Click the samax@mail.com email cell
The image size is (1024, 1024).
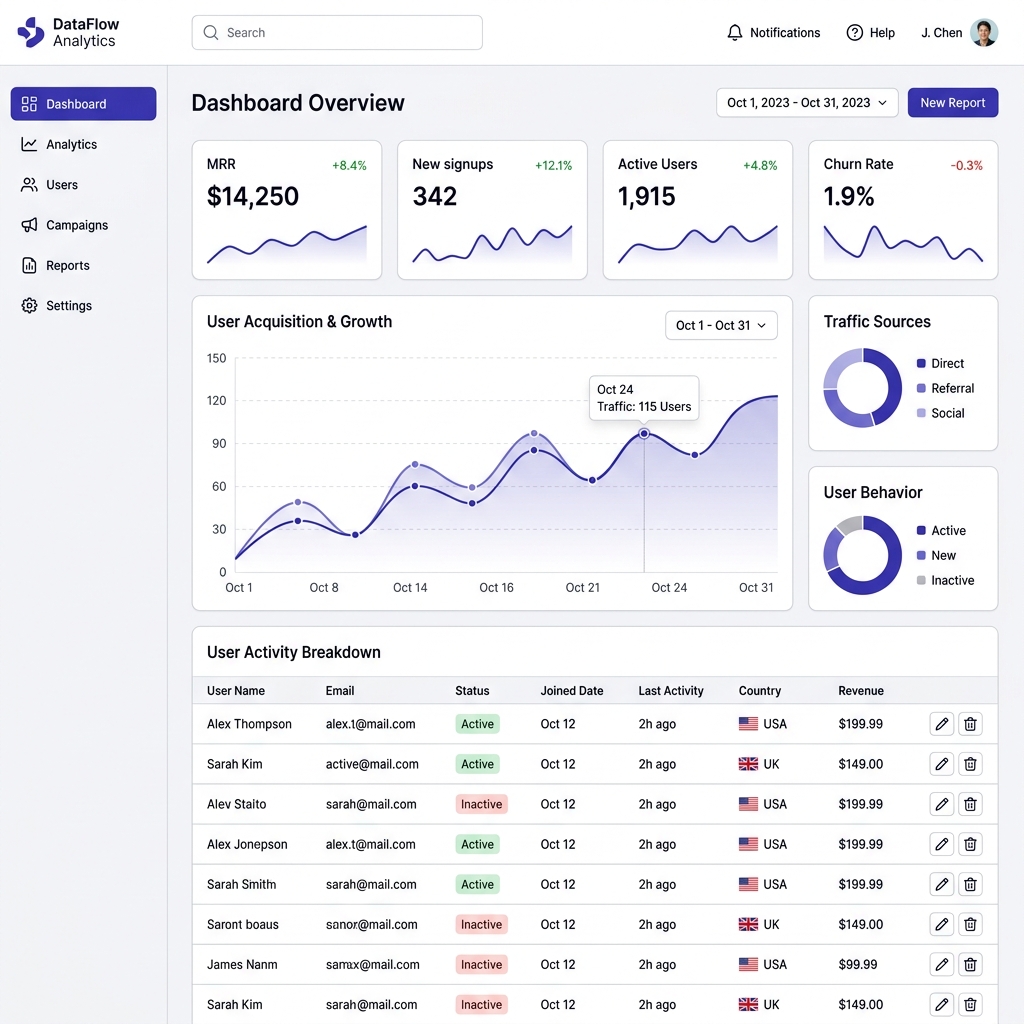372,965
